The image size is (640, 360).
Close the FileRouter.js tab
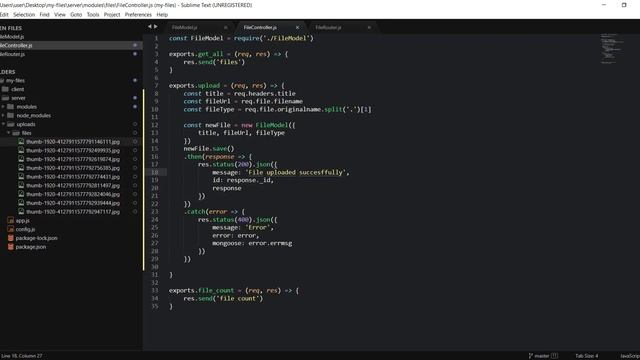369,27
